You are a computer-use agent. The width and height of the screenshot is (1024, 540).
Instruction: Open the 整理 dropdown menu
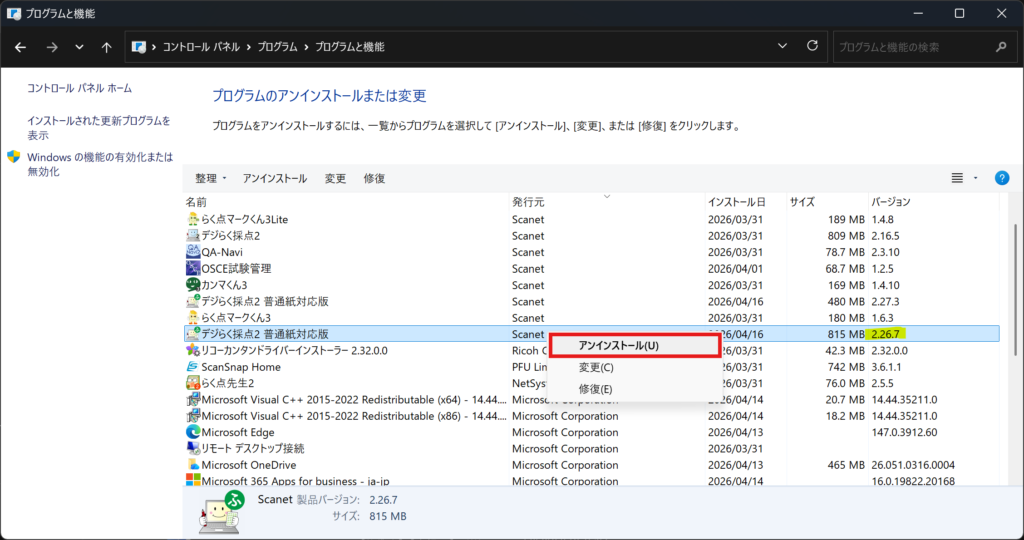coord(211,178)
